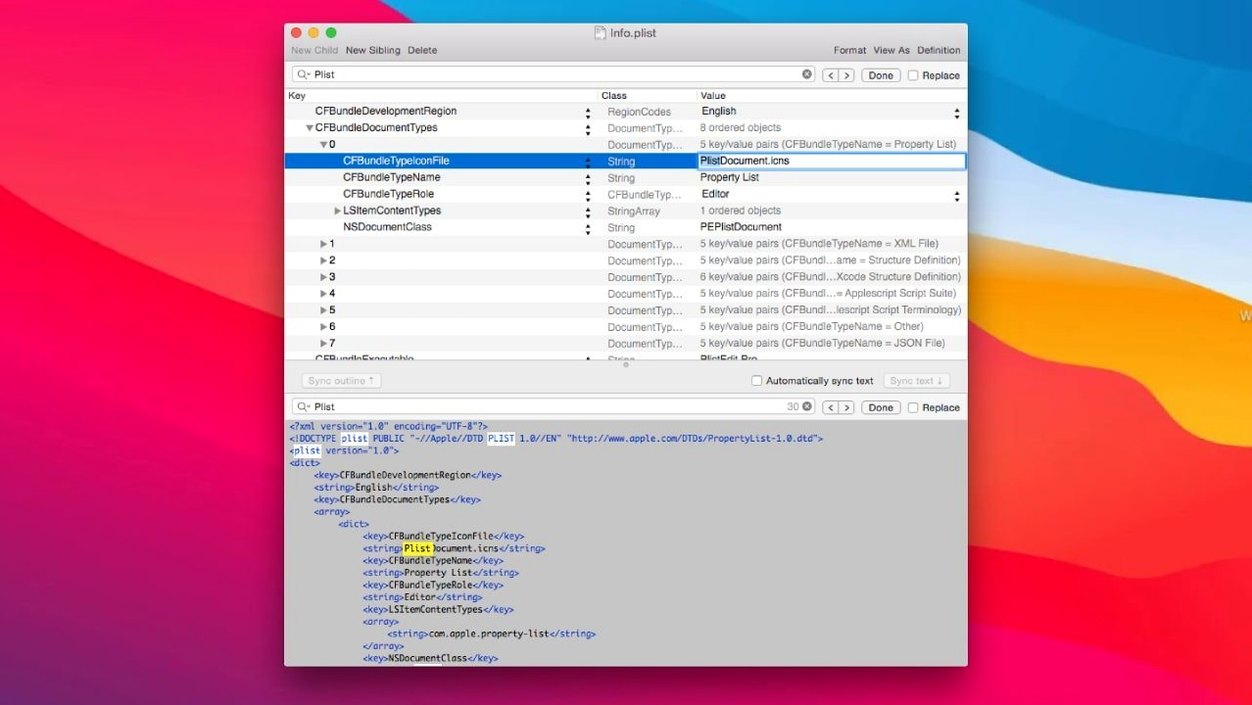This screenshot has height=705, width=1252.
Task: Open key popup for CFBundleTypeRole row
Action: tap(588, 194)
